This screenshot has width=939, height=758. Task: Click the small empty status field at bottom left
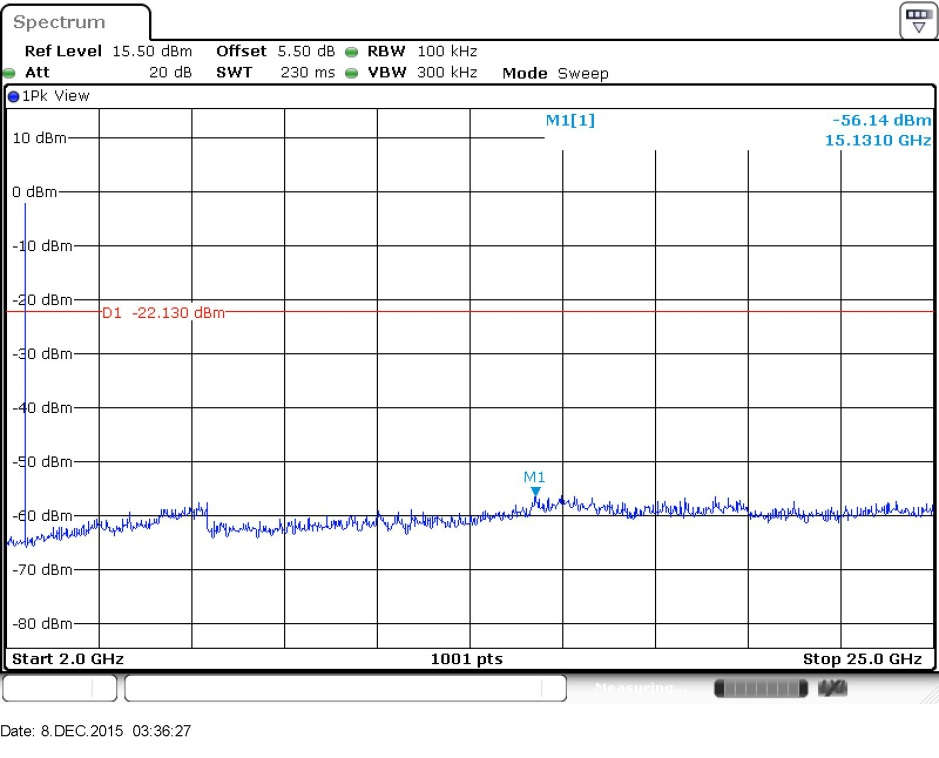[x=59, y=688]
